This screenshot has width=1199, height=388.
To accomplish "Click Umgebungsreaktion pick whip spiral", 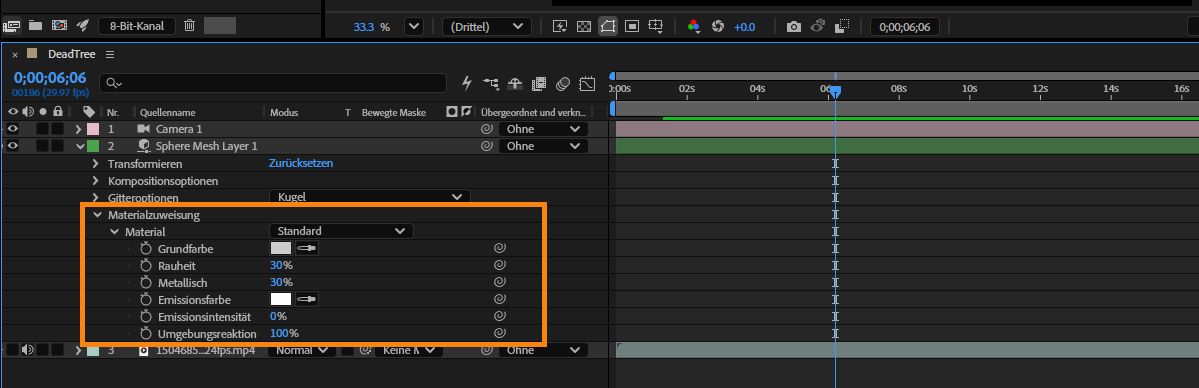I will point(499,333).
